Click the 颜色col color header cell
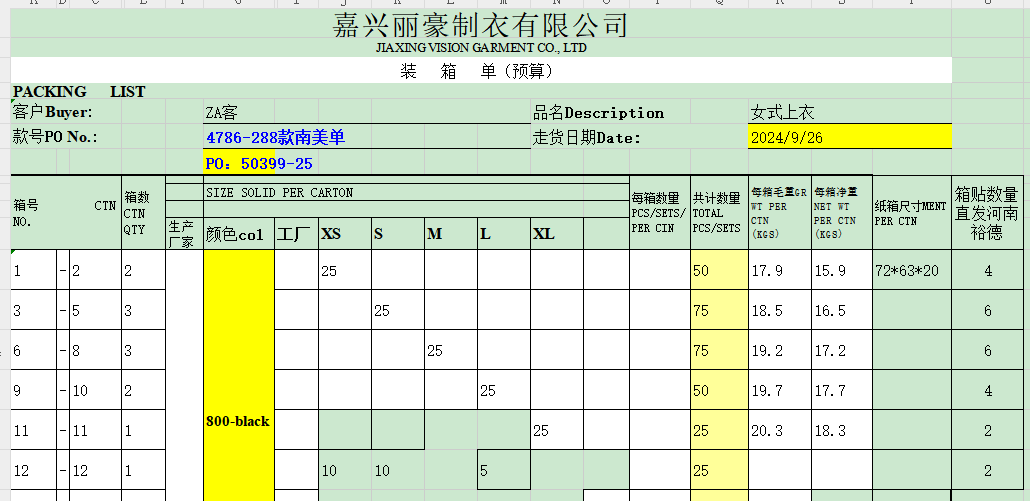The image size is (1030, 501). (235, 235)
